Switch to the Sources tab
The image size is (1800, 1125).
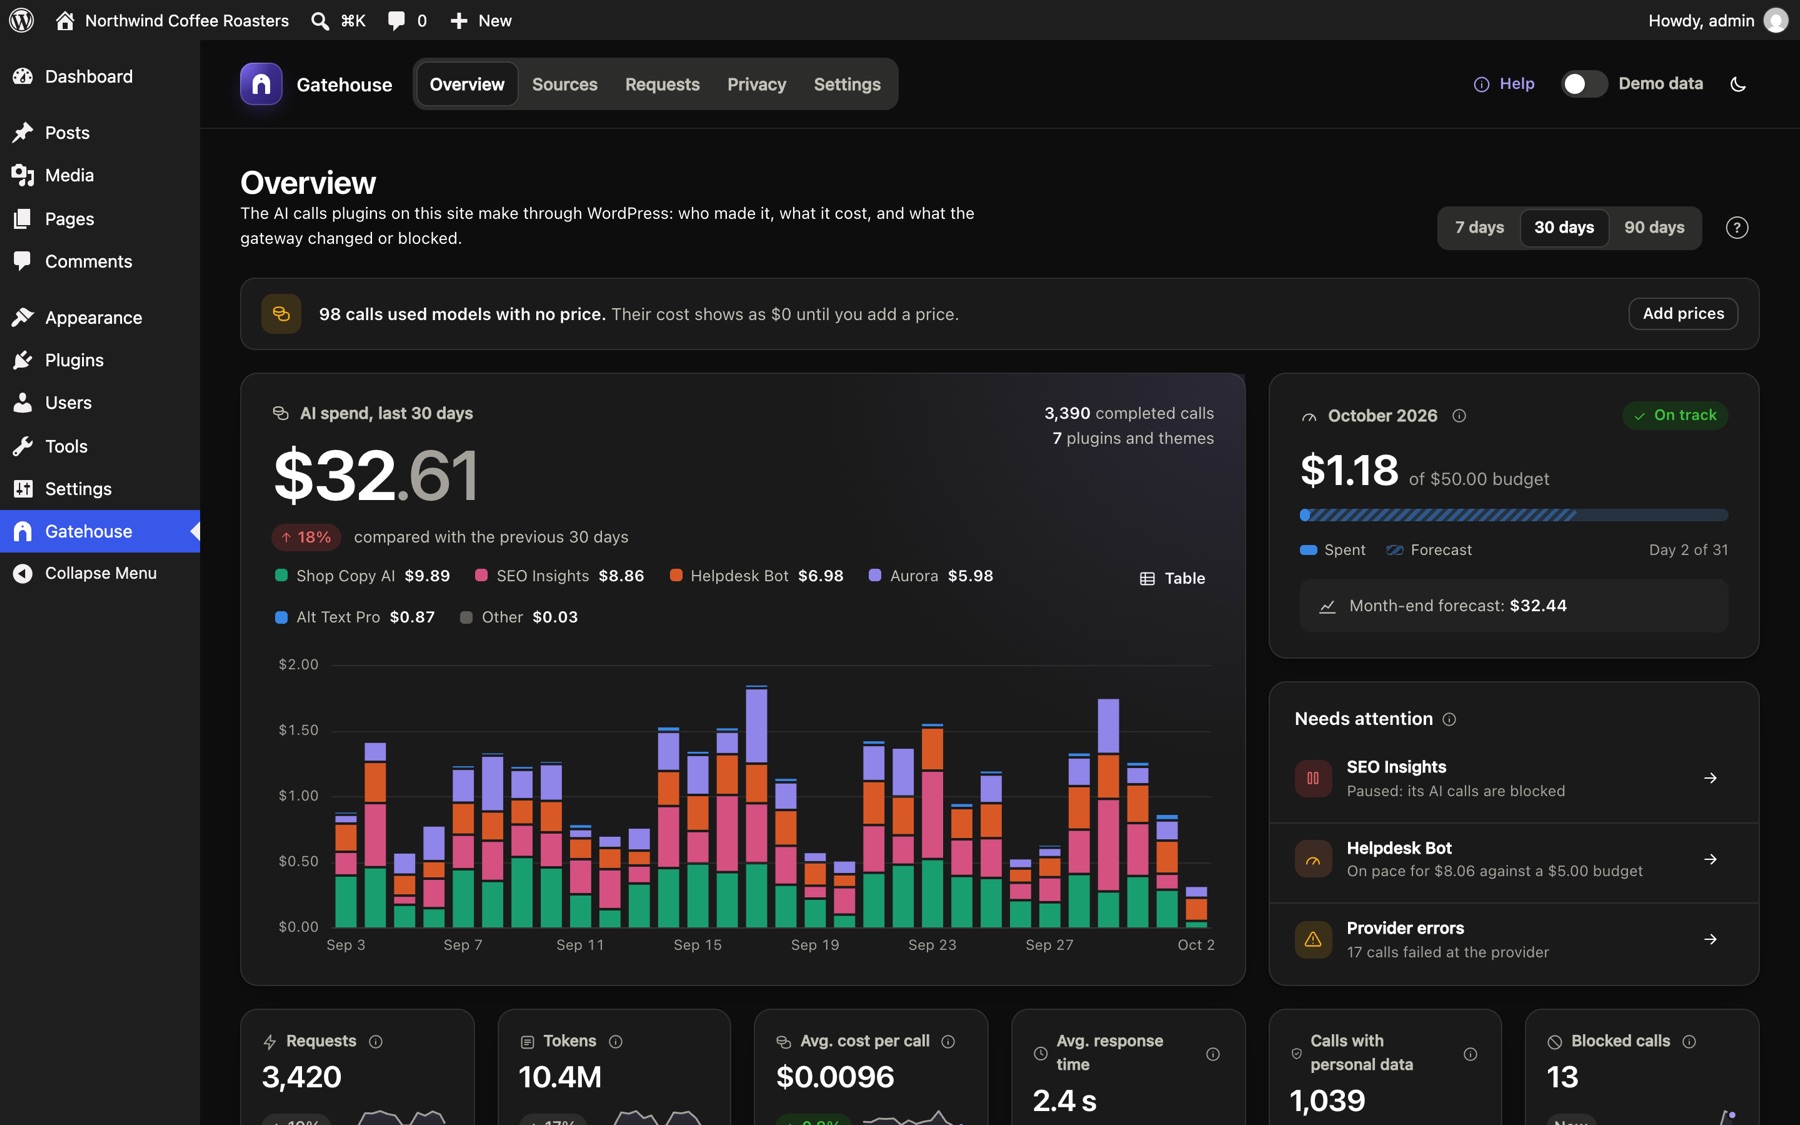coord(565,84)
